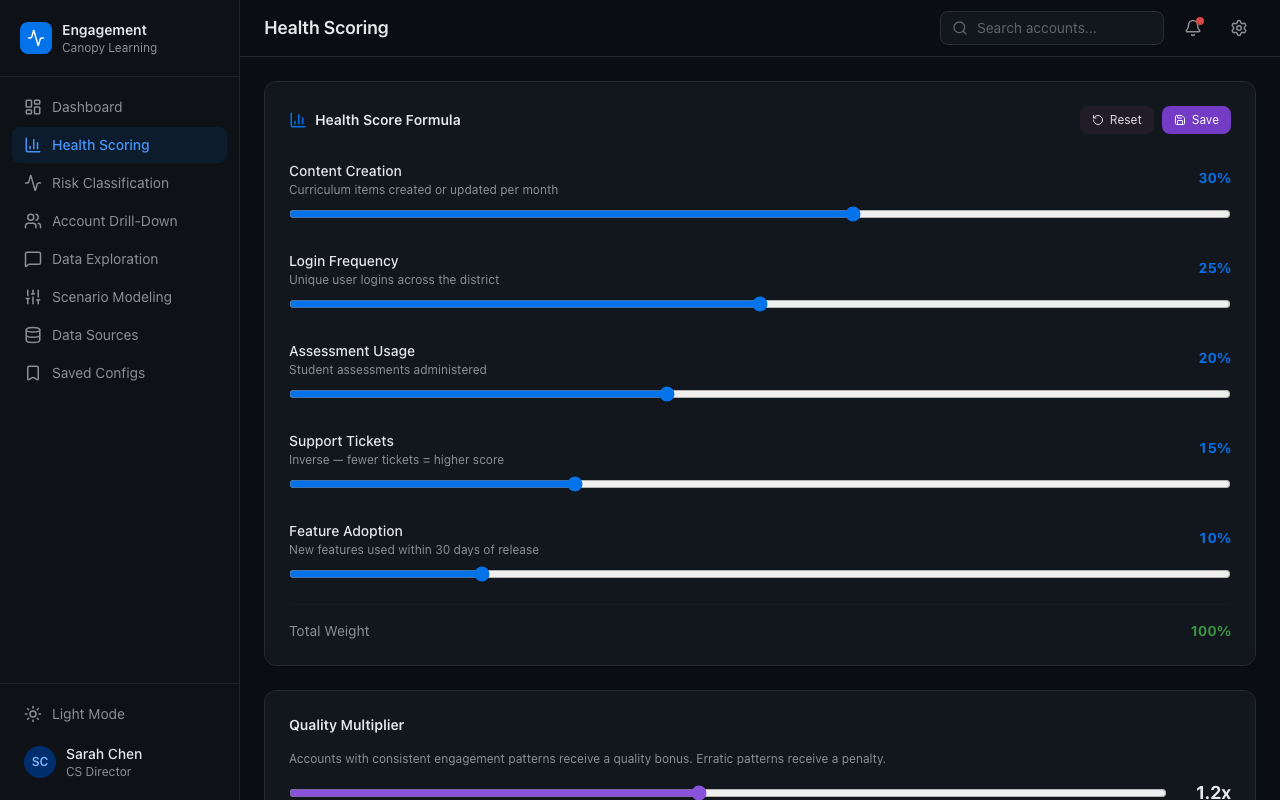Click the Account Drill-Down users icon
The height and width of the screenshot is (800, 1280).
(33, 220)
